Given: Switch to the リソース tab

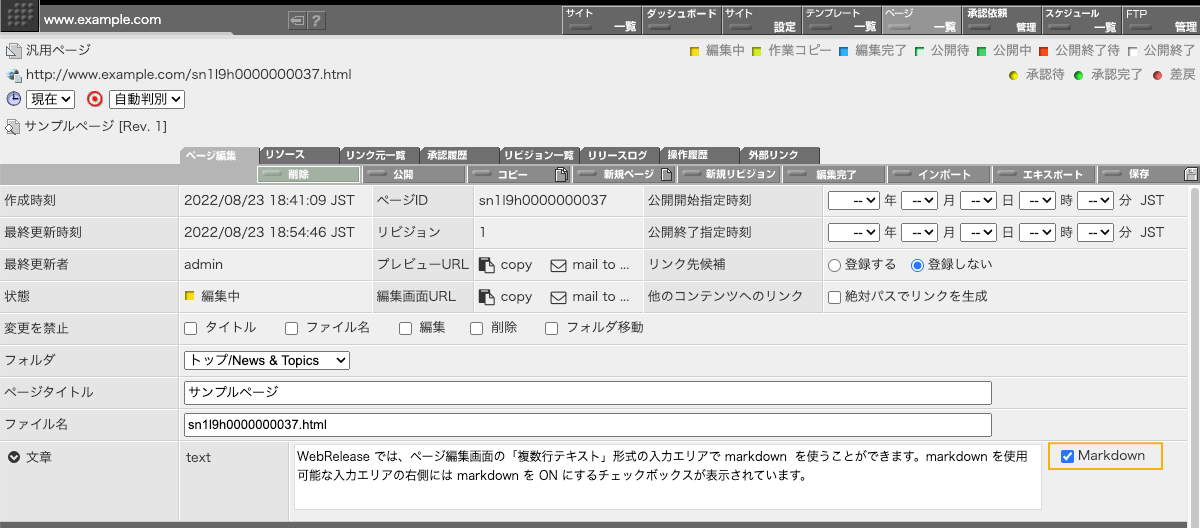Looking at the screenshot, I should tap(299, 155).
